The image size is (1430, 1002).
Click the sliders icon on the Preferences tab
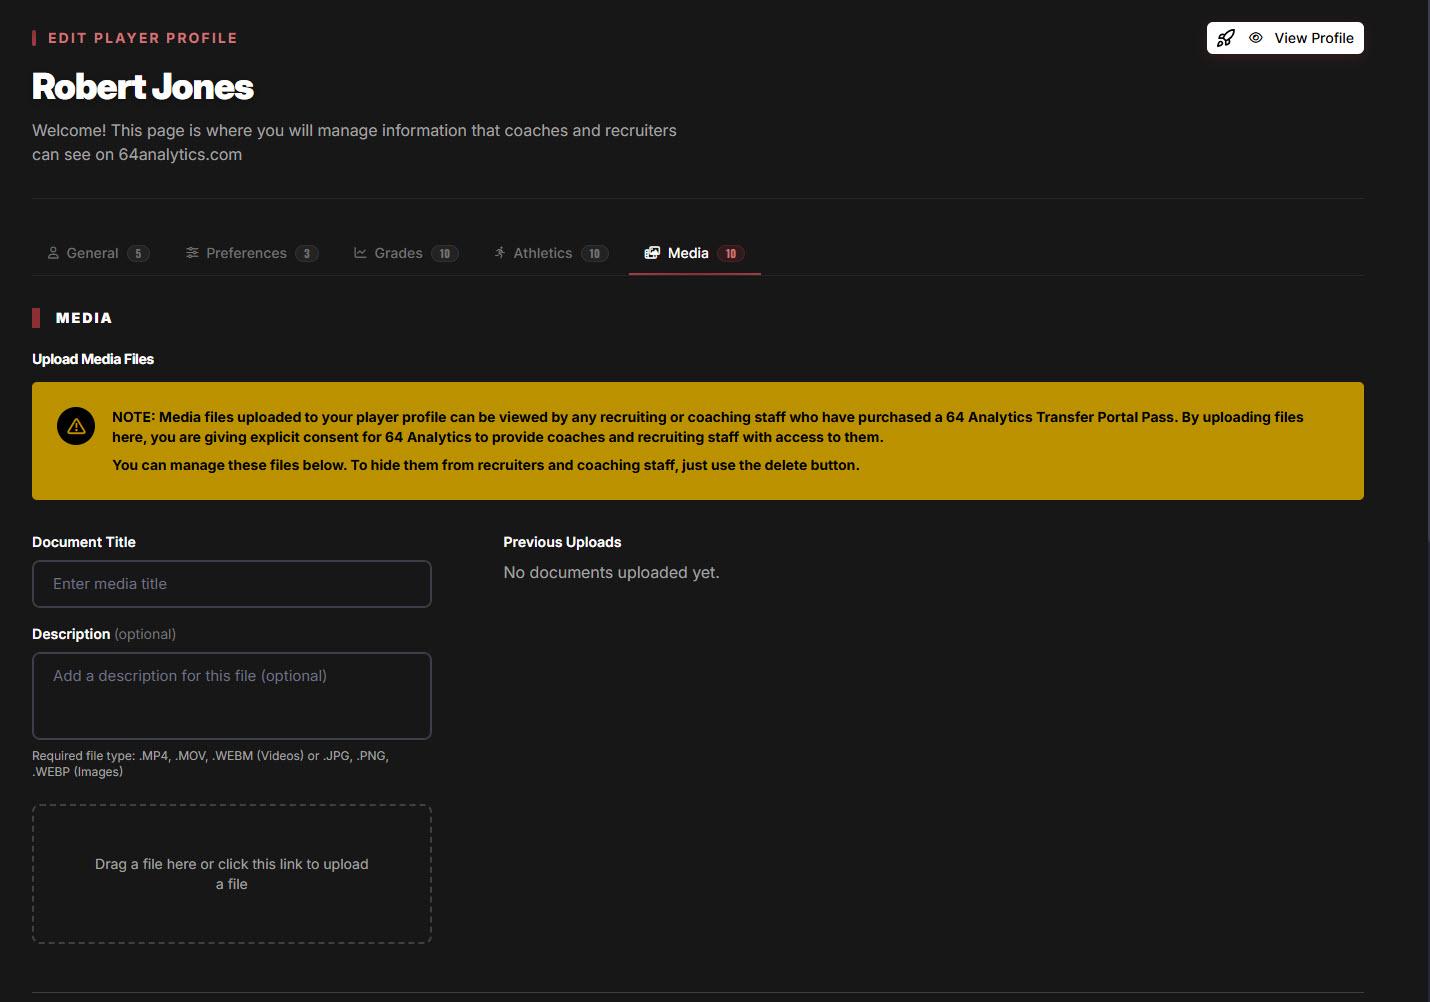pyautogui.click(x=192, y=252)
